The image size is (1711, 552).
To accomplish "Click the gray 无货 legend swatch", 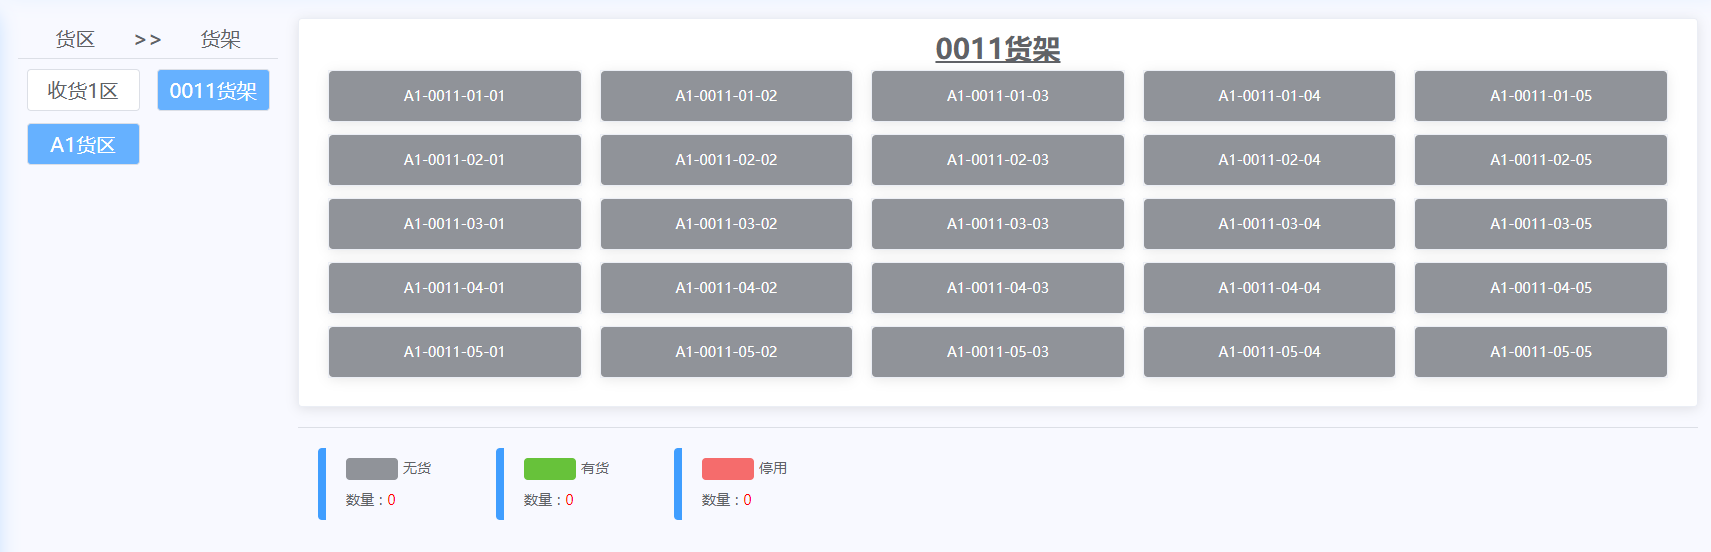I will coord(371,469).
